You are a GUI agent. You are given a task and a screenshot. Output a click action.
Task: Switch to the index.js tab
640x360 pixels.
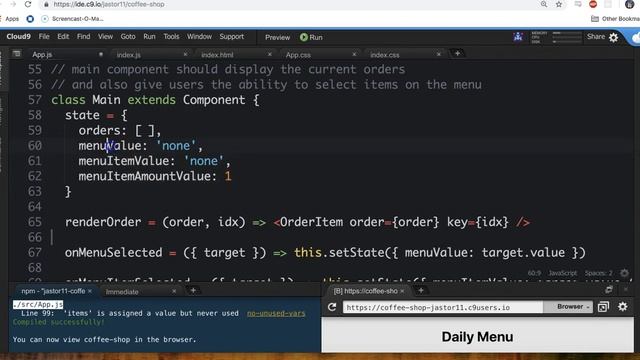click(x=129, y=54)
